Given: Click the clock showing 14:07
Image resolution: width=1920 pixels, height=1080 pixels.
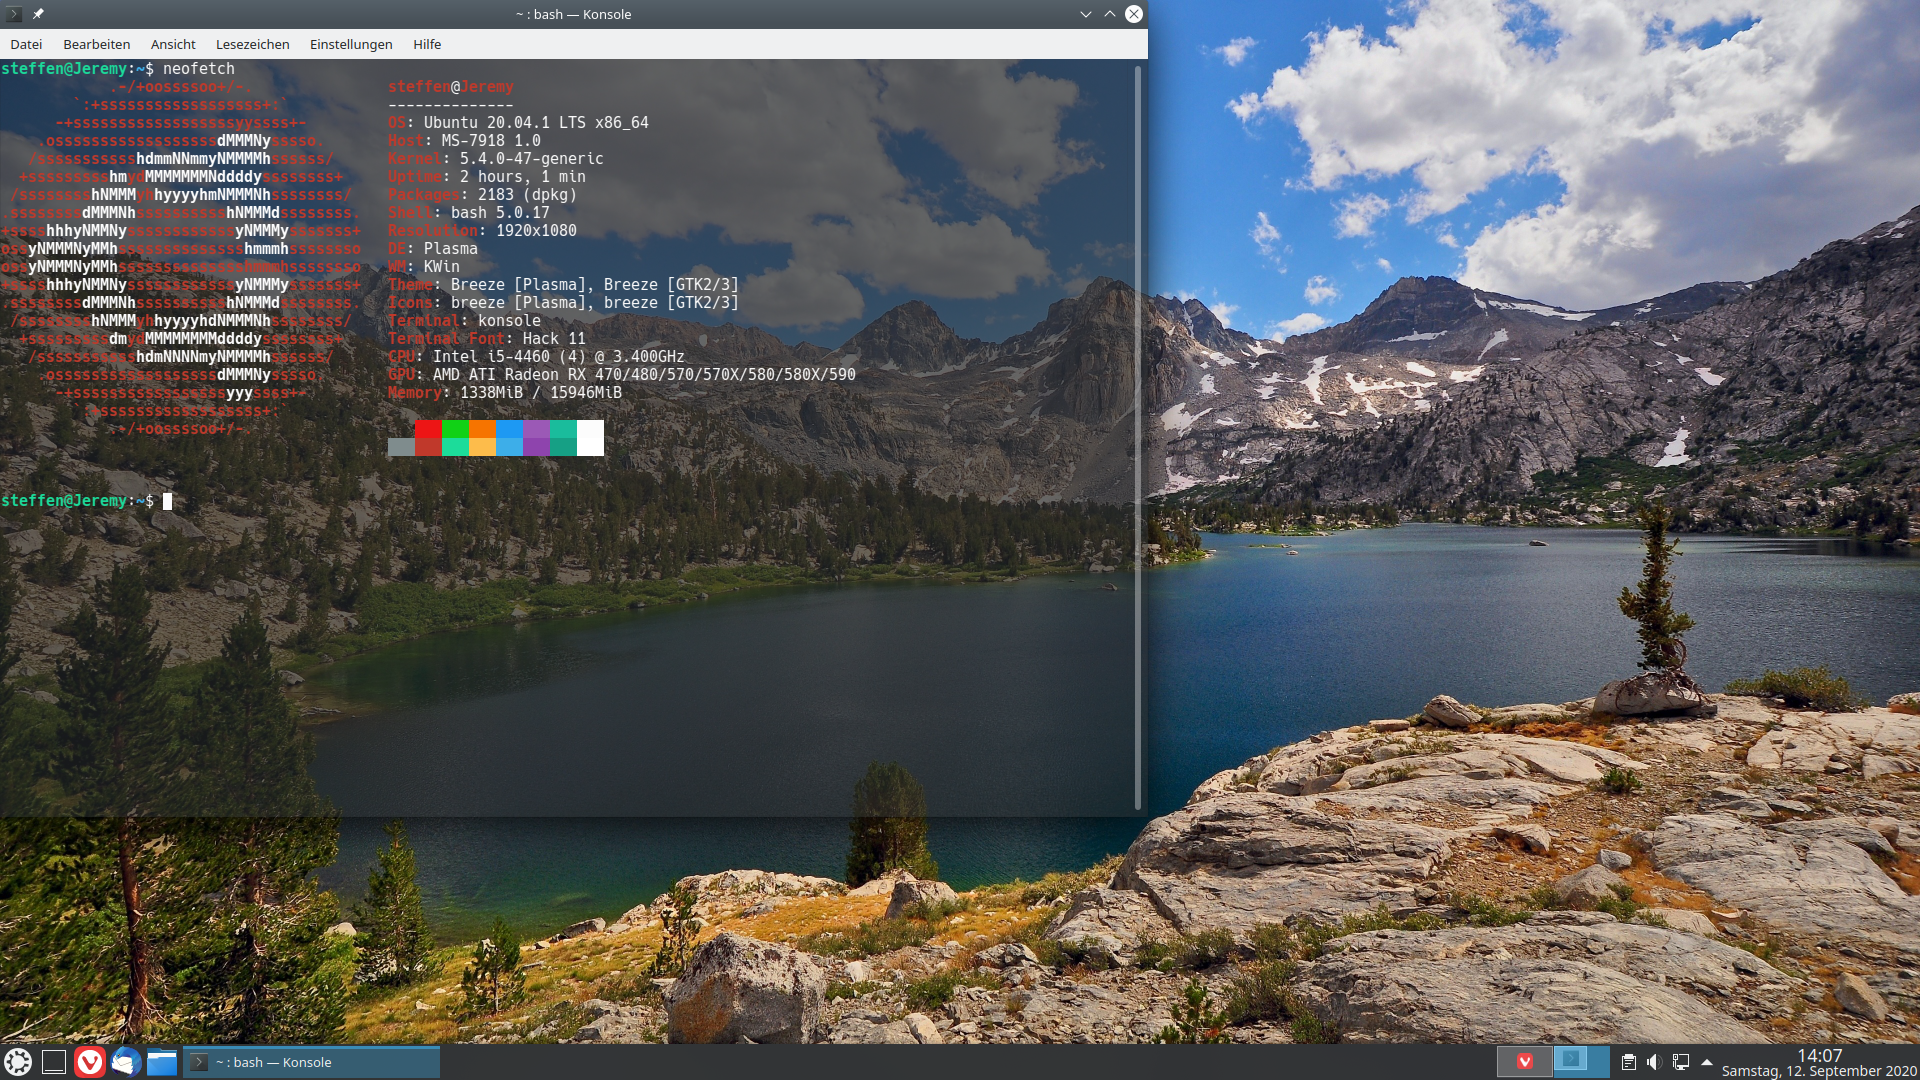Looking at the screenshot, I should (1818, 1056).
